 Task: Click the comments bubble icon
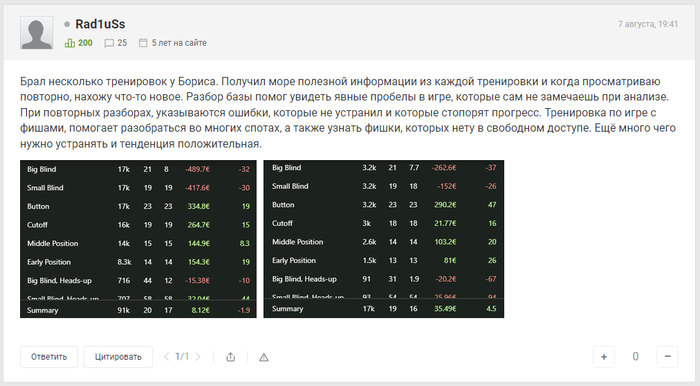pyautogui.click(x=109, y=43)
